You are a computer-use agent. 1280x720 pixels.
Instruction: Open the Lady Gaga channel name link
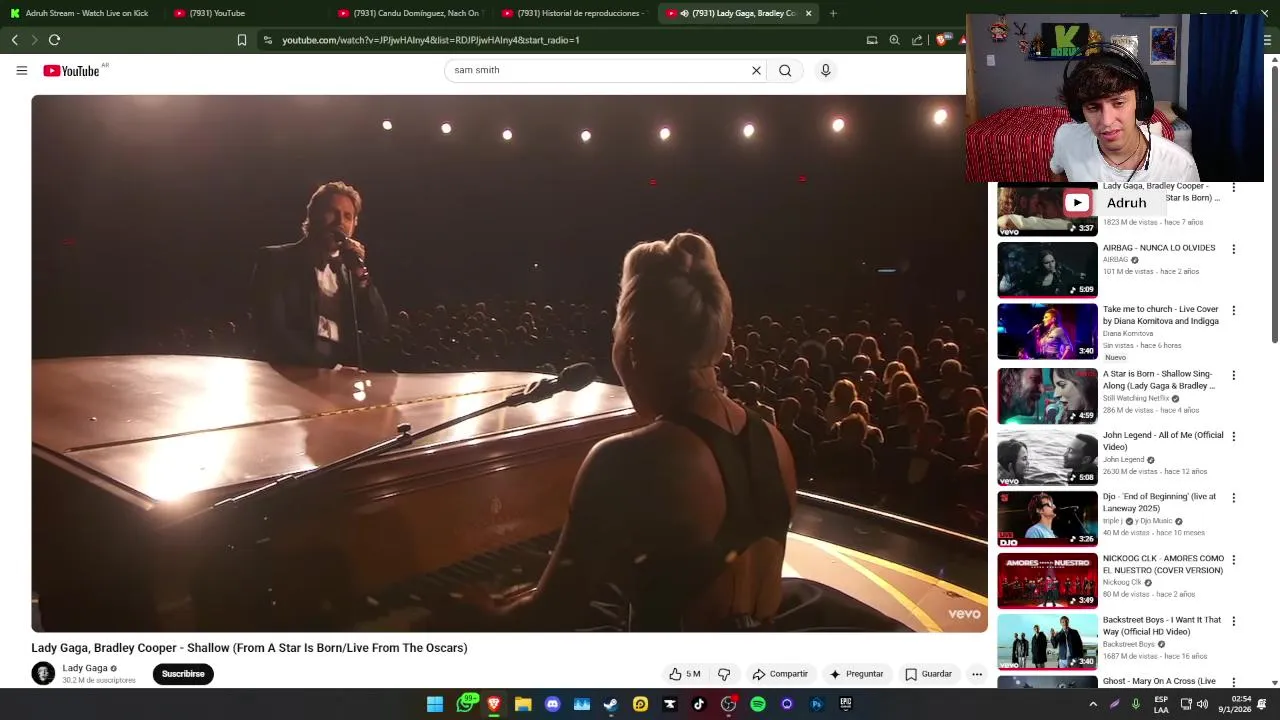pos(85,668)
